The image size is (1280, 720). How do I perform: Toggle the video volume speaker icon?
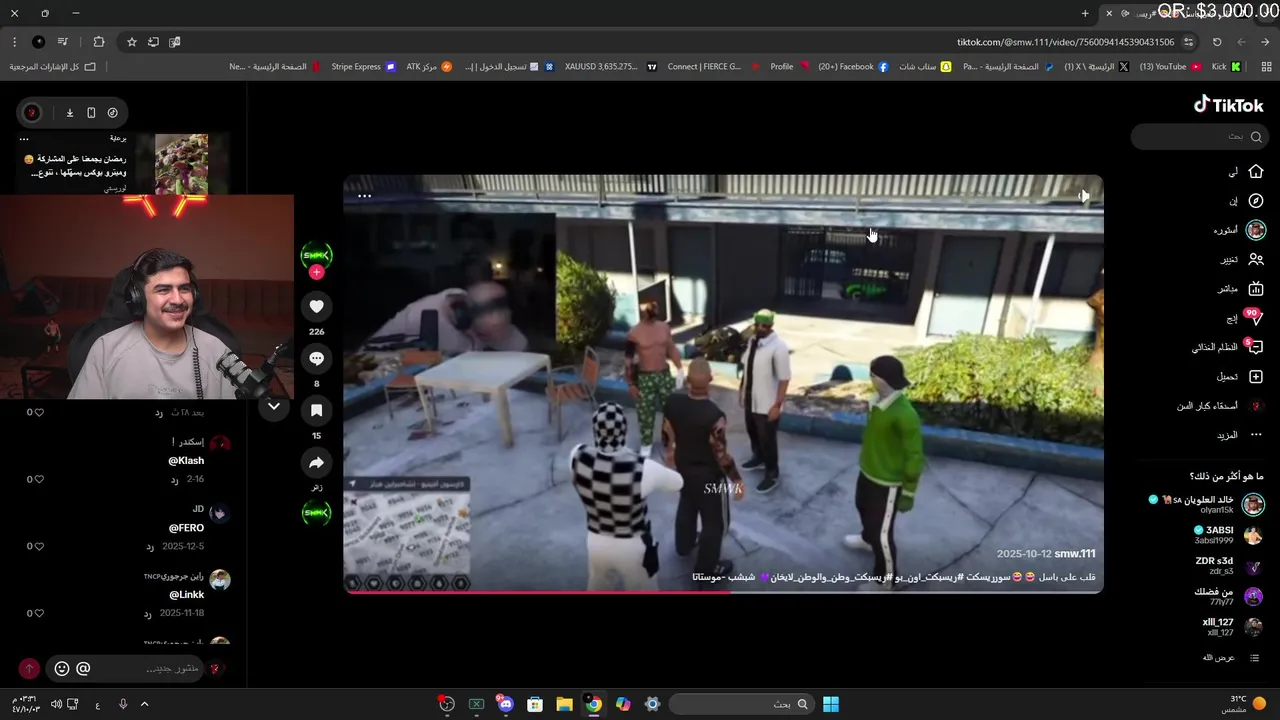[1084, 196]
